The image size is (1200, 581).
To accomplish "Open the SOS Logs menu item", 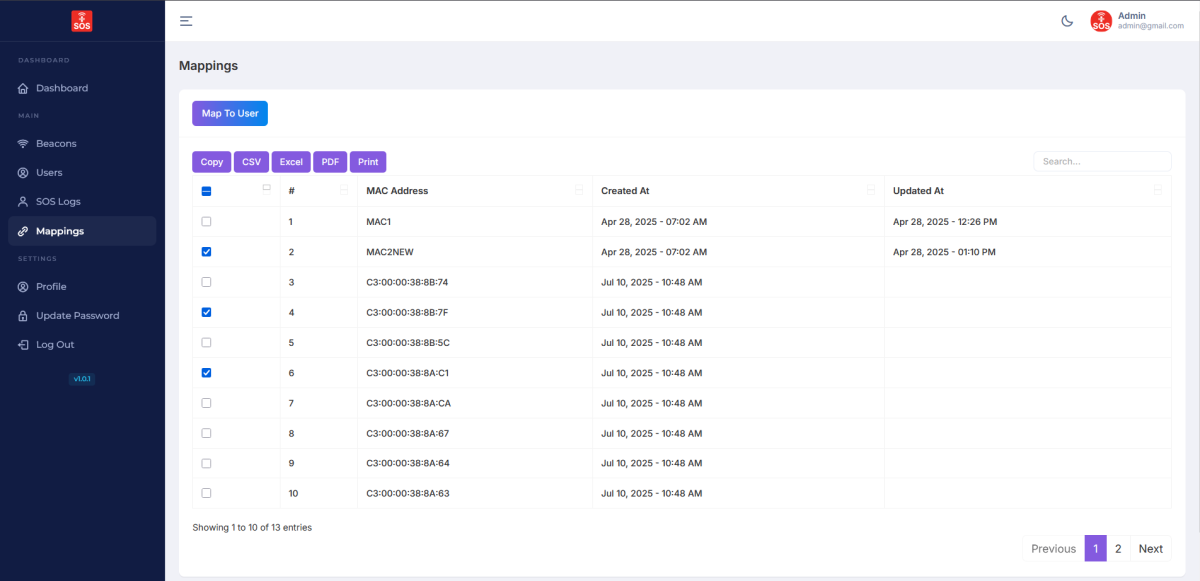I will coord(58,202).
